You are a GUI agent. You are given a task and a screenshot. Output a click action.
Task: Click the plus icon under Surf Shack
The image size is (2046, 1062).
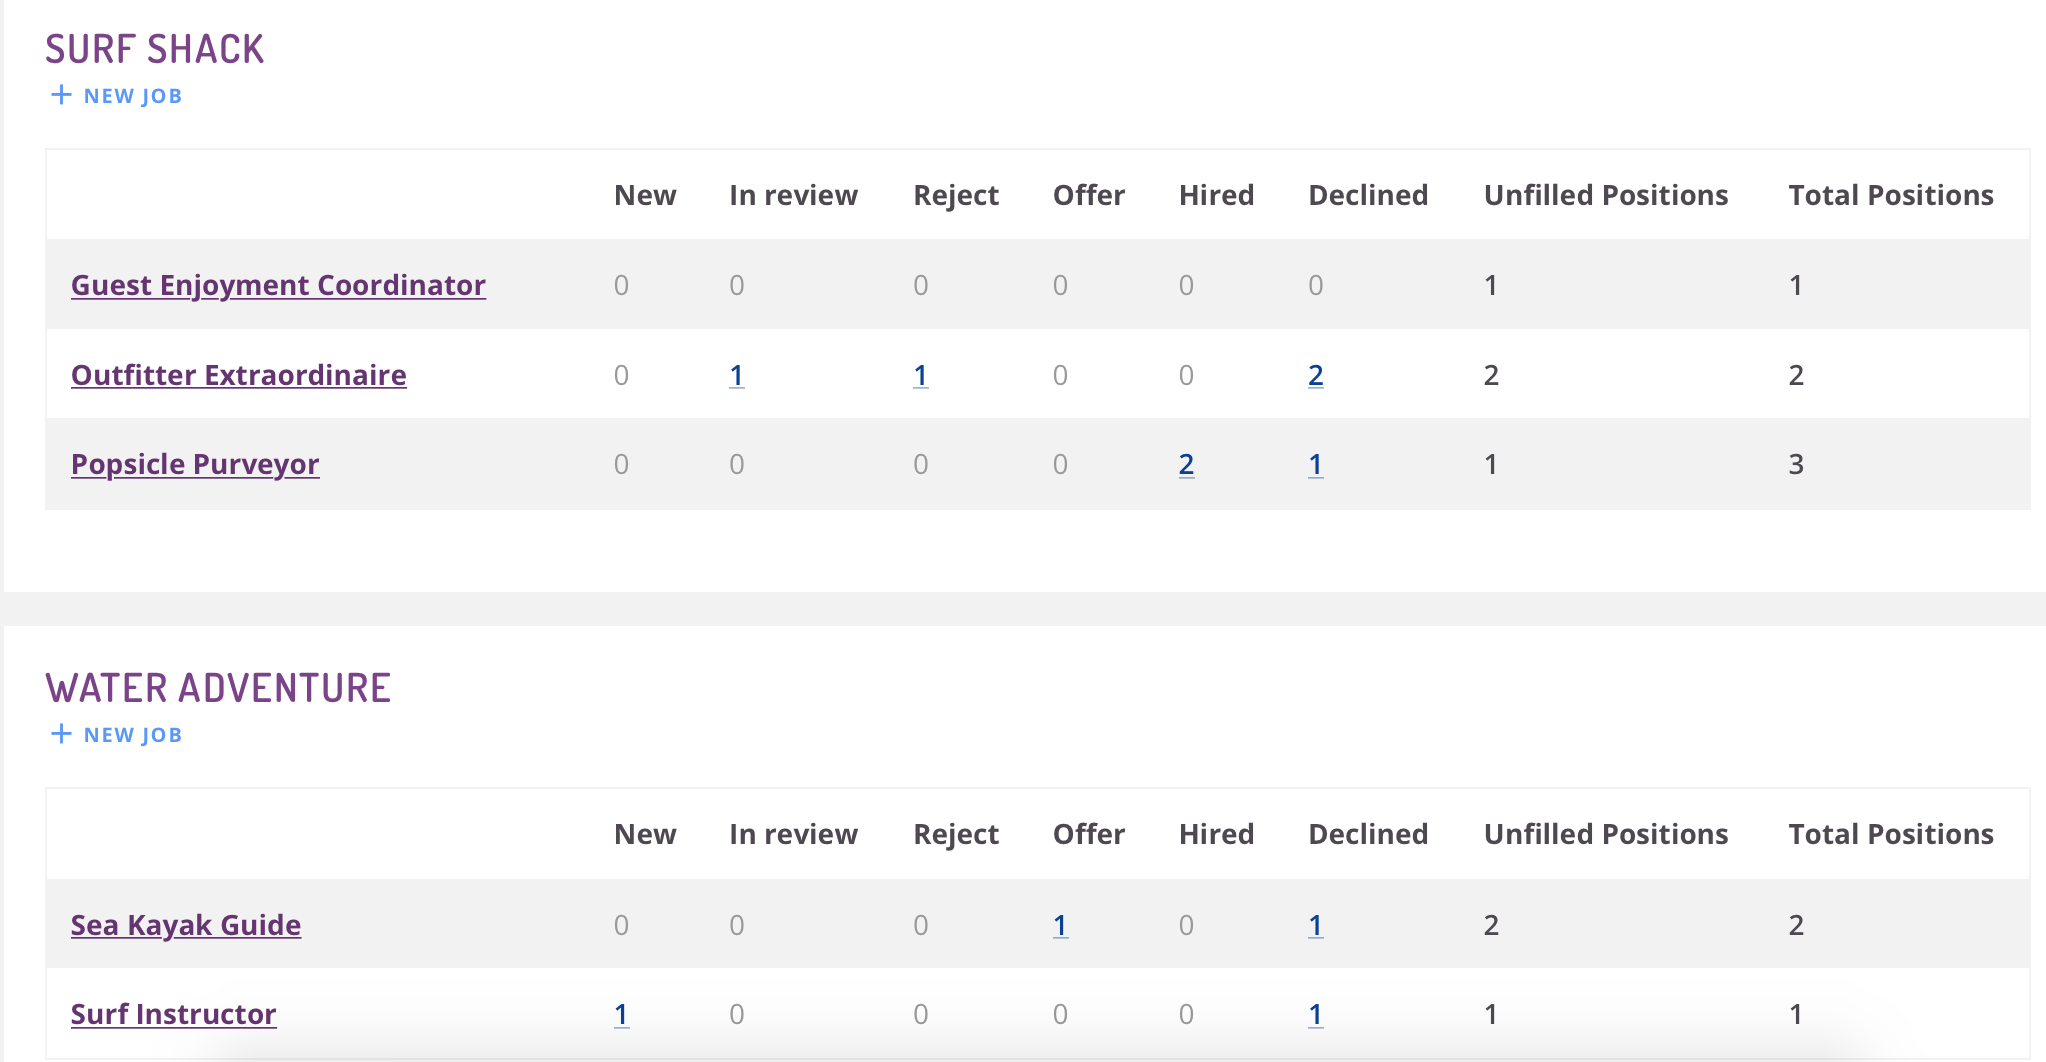click(61, 95)
